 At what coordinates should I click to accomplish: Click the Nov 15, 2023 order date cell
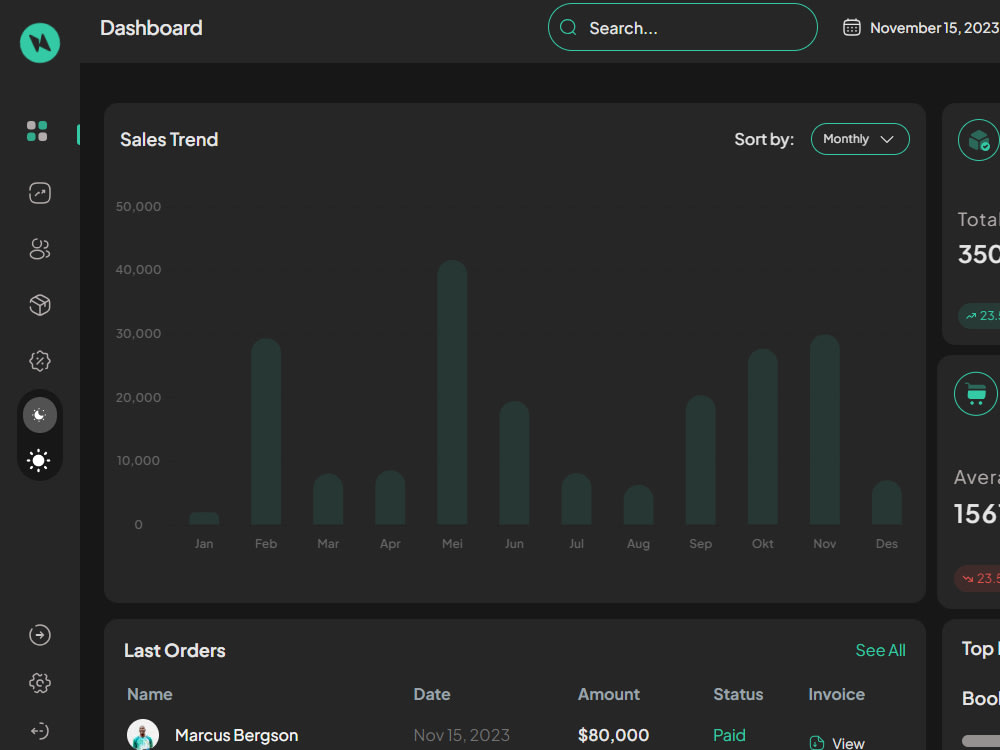point(462,735)
